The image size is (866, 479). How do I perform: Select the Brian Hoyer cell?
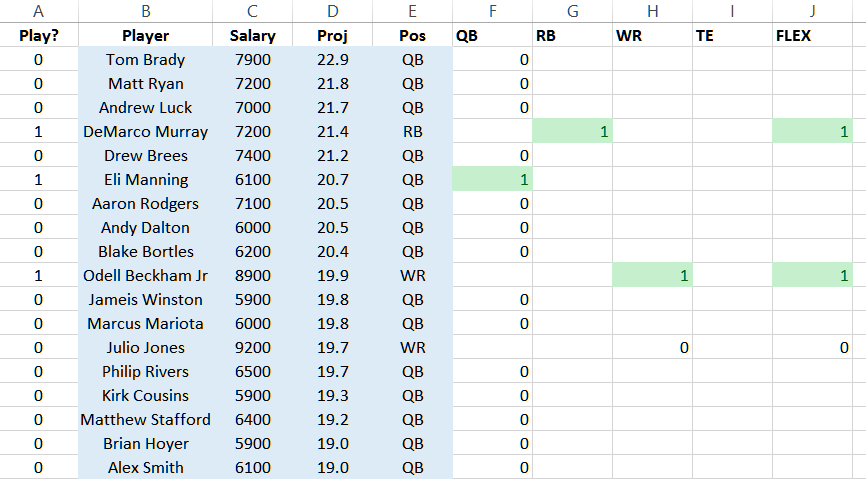click(145, 444)
